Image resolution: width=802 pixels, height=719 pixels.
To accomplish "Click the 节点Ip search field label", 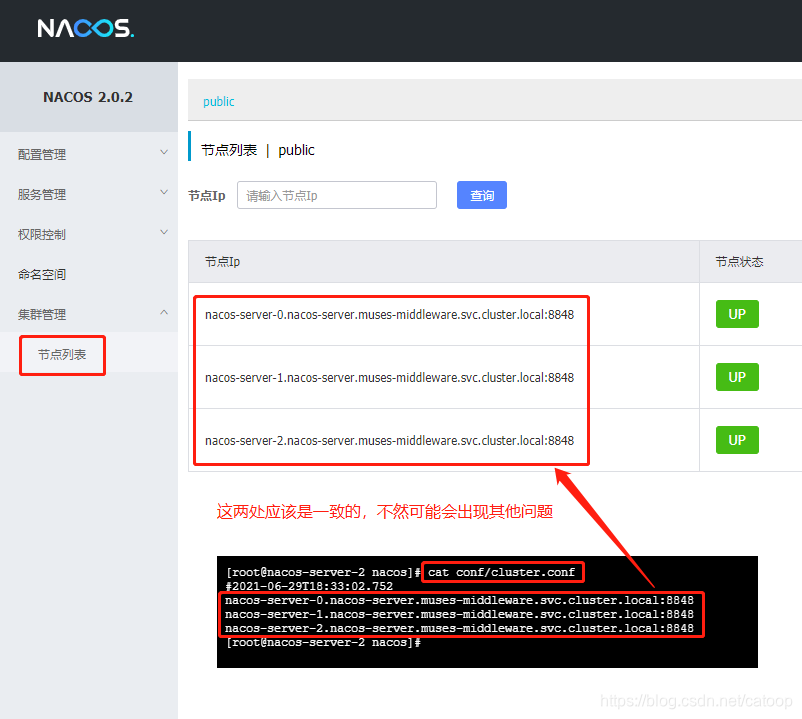I will tap(207, 195).
